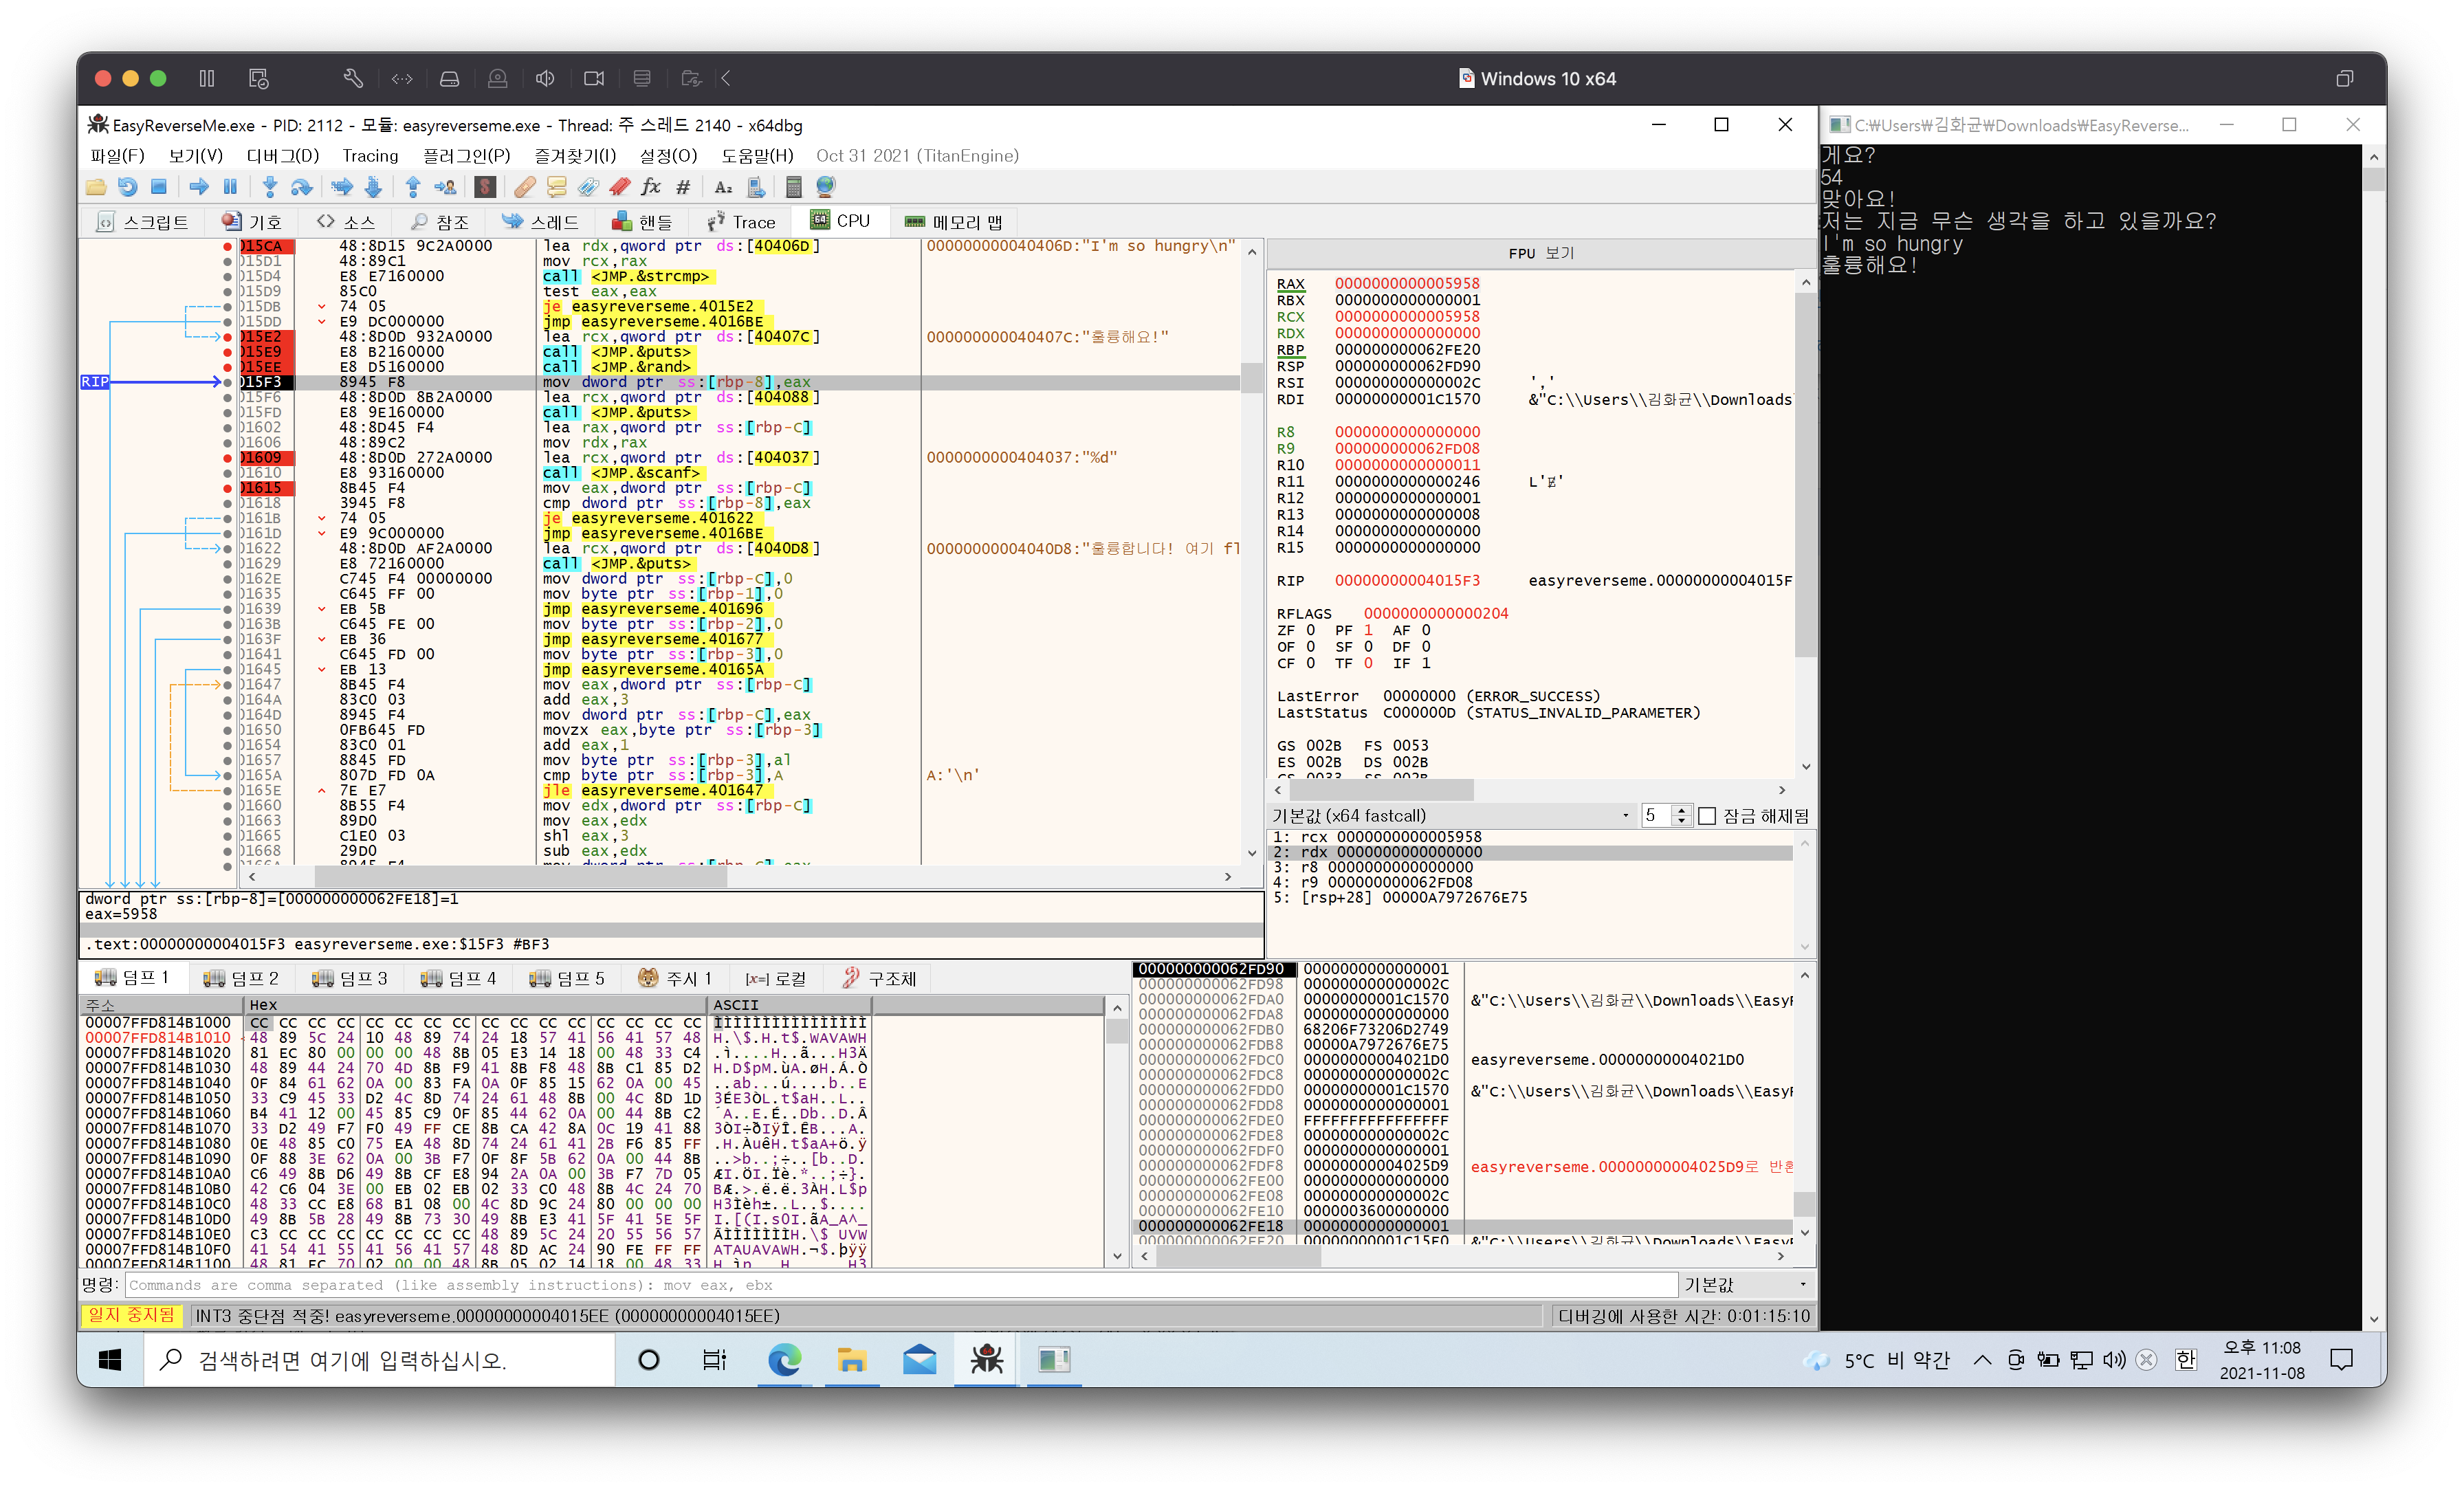Toggle the breakpoint dot at address 15E2
This screenshot has height=1489, width=2464.
[228, 337]
